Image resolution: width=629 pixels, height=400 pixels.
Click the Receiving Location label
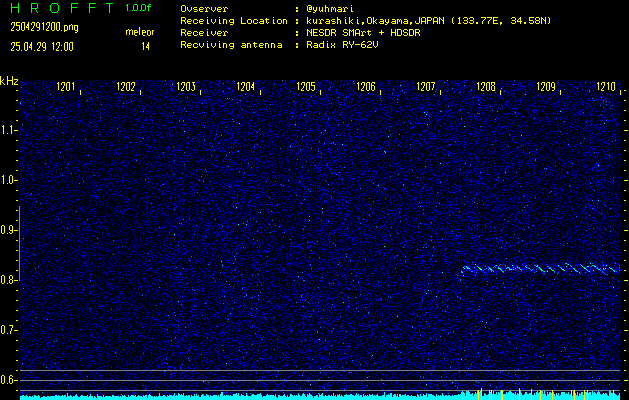234,21
